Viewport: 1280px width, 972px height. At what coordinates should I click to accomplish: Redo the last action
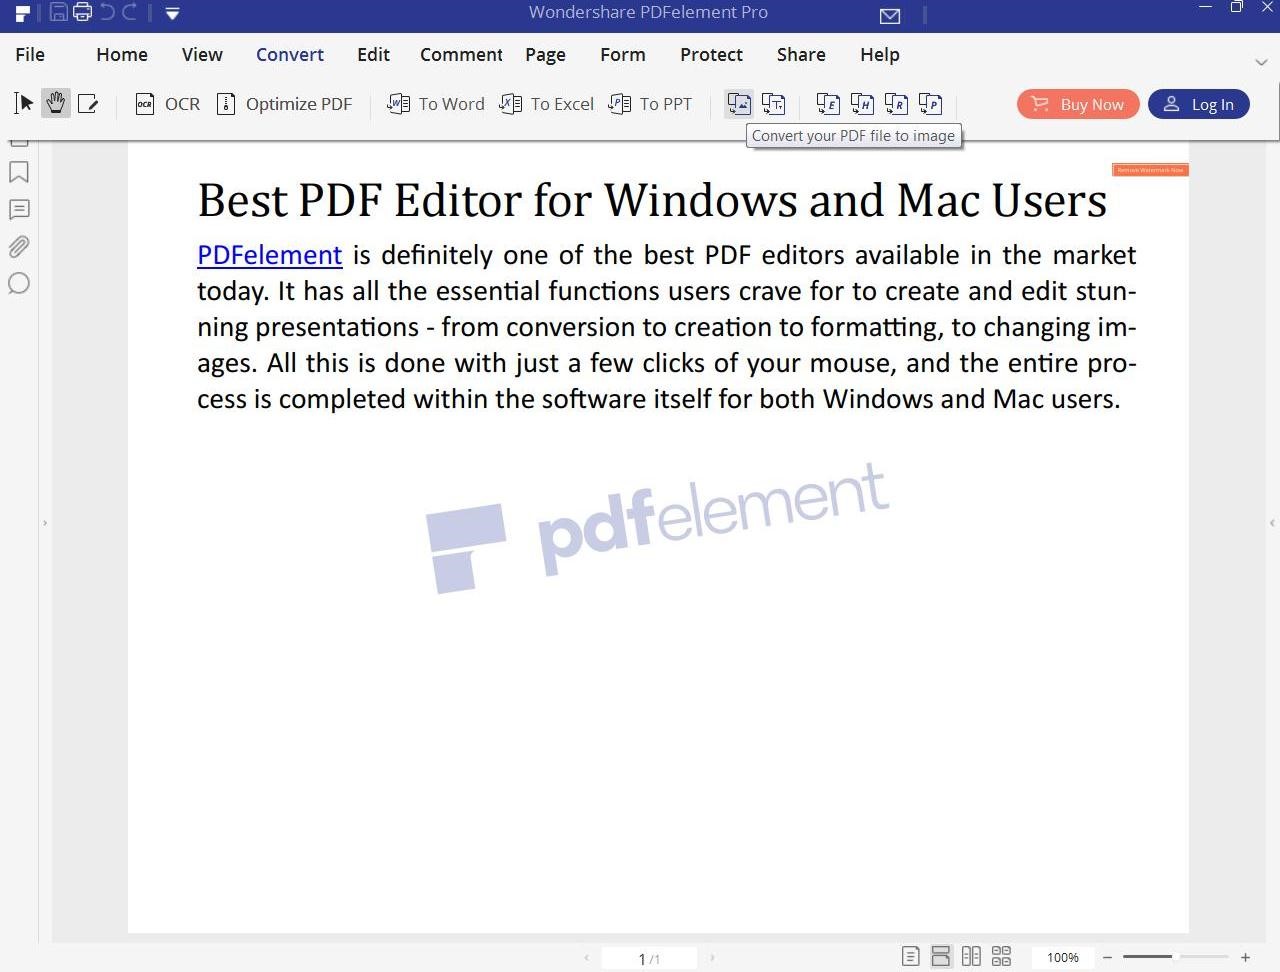click(x=130, y=13)
